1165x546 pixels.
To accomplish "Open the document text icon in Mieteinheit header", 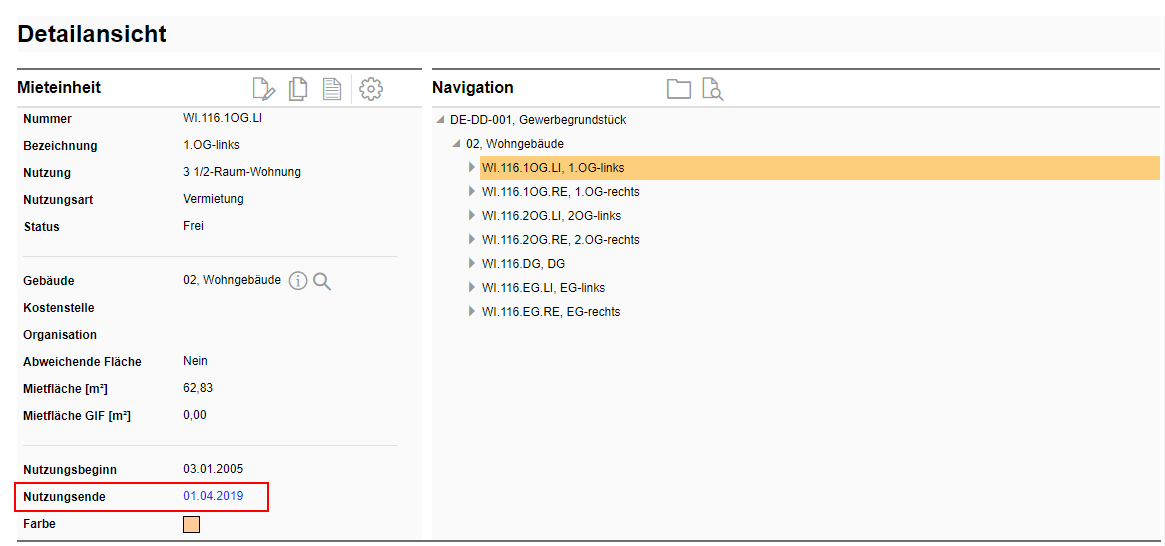I will click(x=331, y=89).
